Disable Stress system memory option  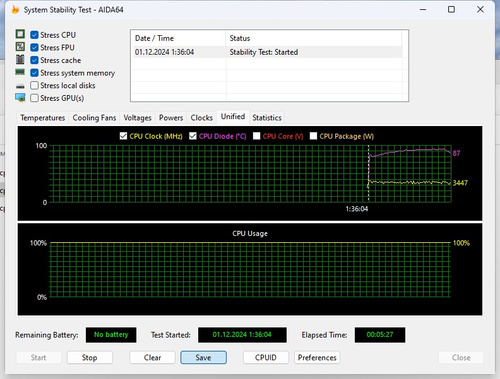coord(34,73)
